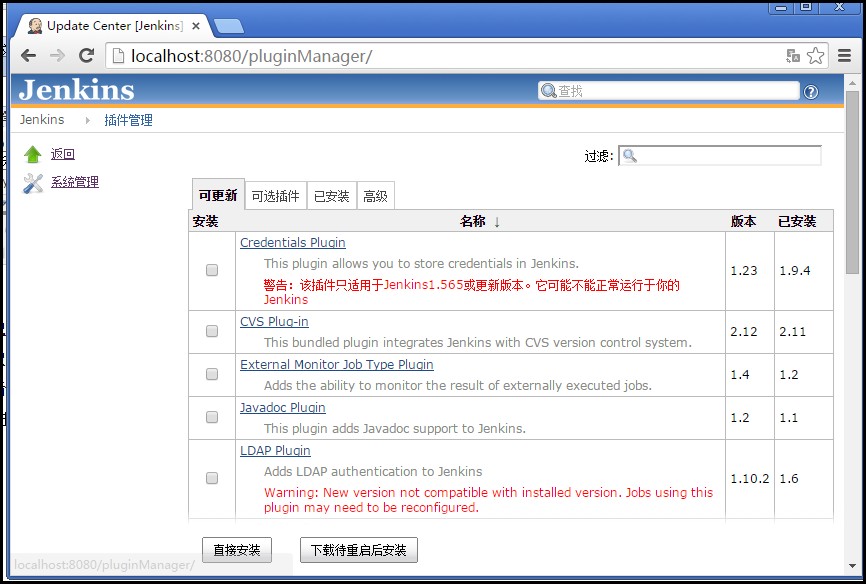Switch to the 可更新 tab
This screenshot has width=866, height=584.
tap(218, 195)
